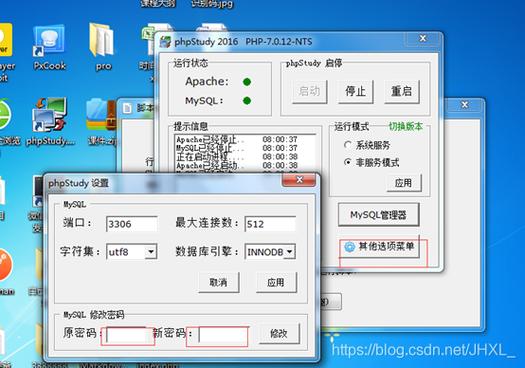This screenshot has height=368, width=525.
Task: Click the Apache green status indicator
Action: click(247, 82)
